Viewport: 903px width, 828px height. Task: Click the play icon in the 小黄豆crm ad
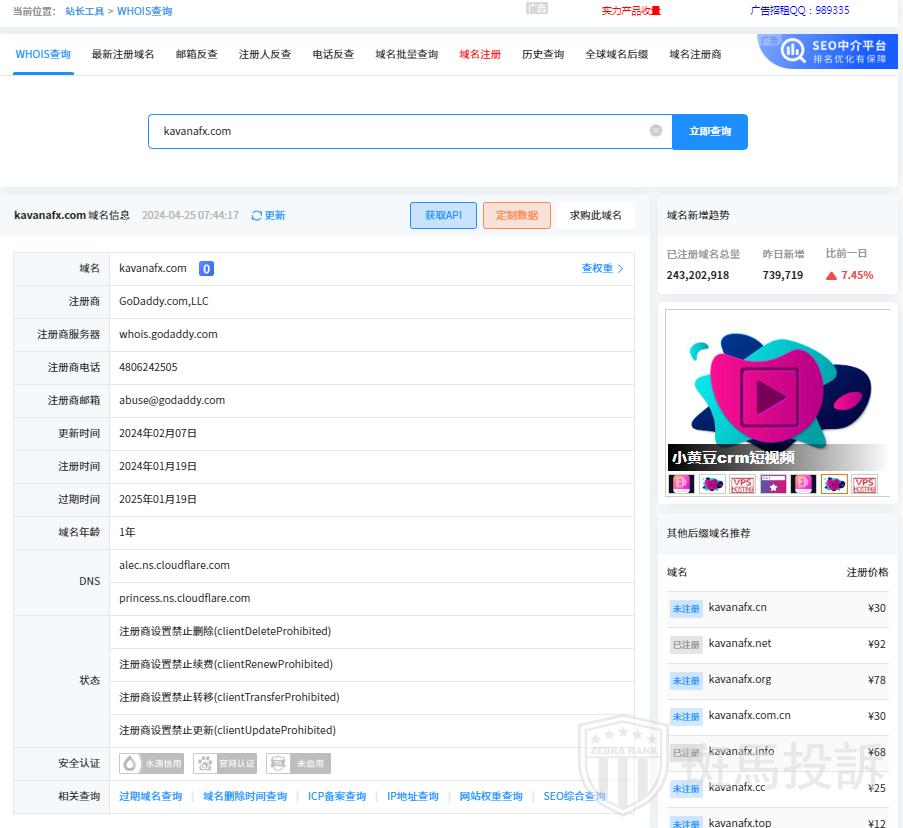769,397
